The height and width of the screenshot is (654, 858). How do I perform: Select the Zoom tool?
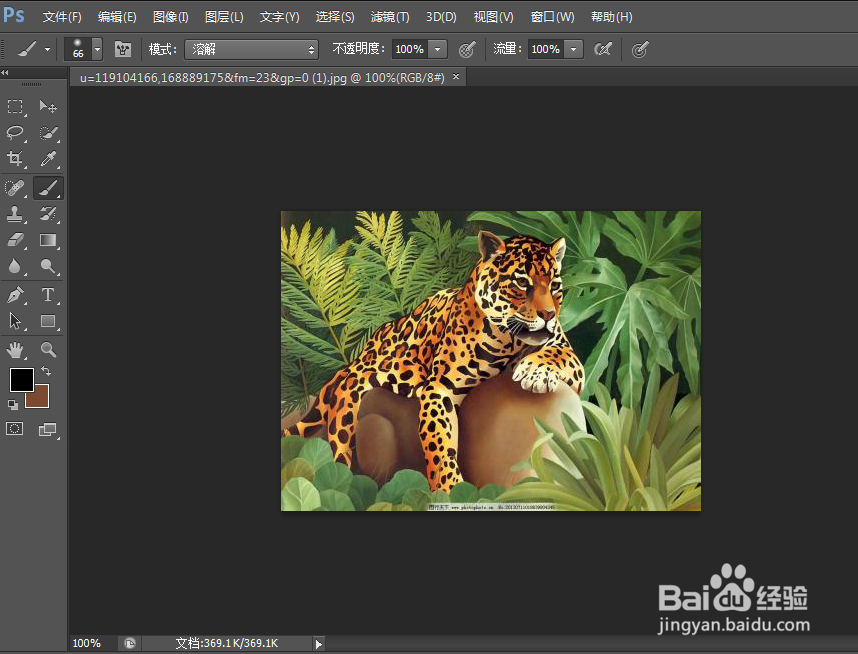[48, 350]
